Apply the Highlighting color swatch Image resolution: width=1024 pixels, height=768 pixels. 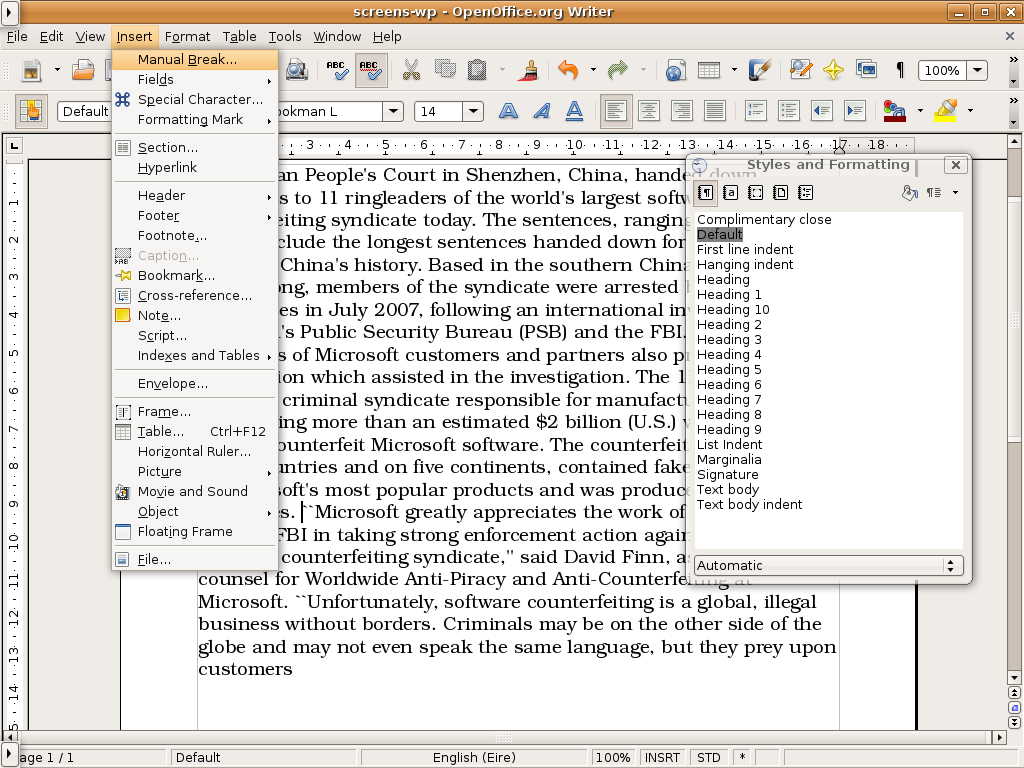[946, 111]
